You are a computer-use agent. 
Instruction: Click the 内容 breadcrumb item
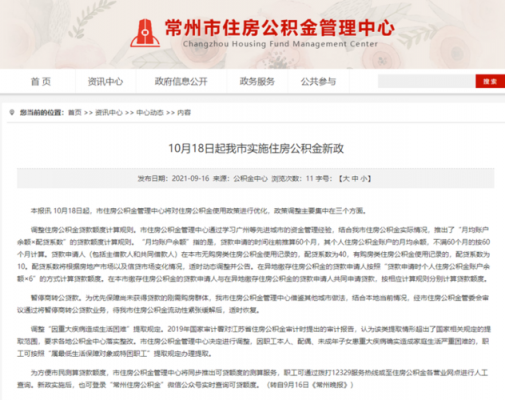[x=184, y=112]
